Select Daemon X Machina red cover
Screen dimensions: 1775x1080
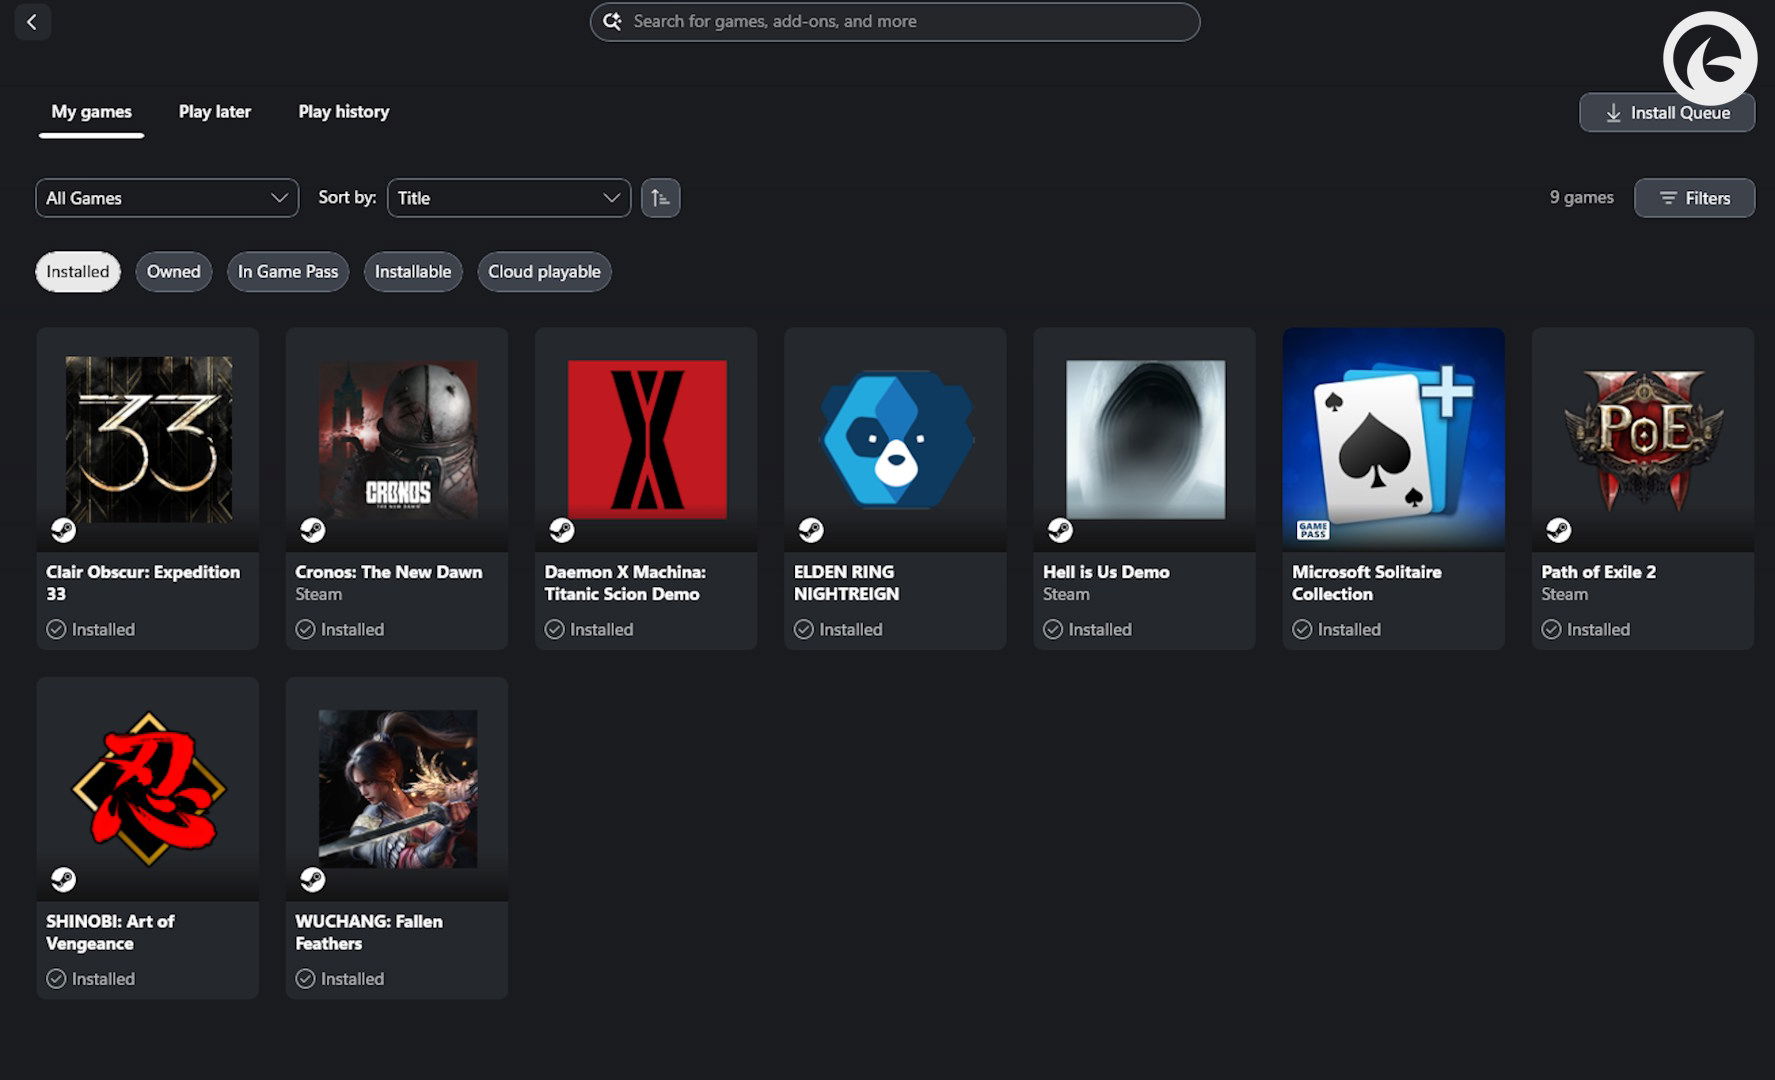(x=647, y=439)
